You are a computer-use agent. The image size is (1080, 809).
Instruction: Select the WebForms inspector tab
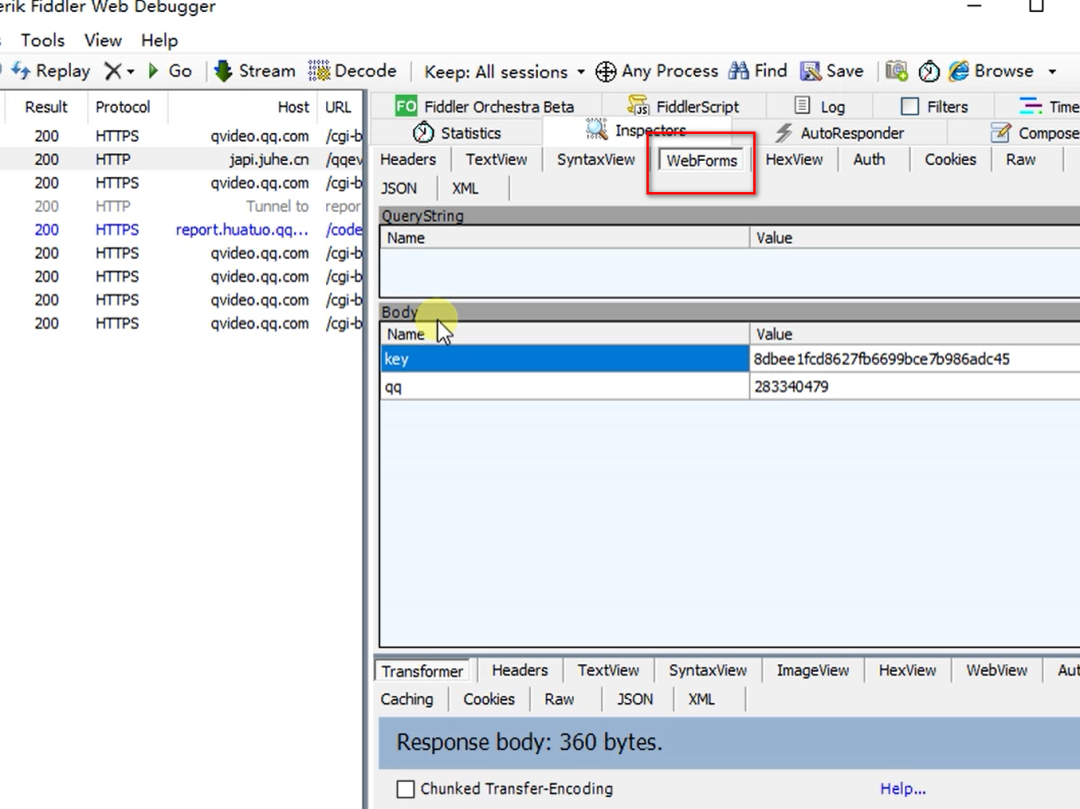702,160
